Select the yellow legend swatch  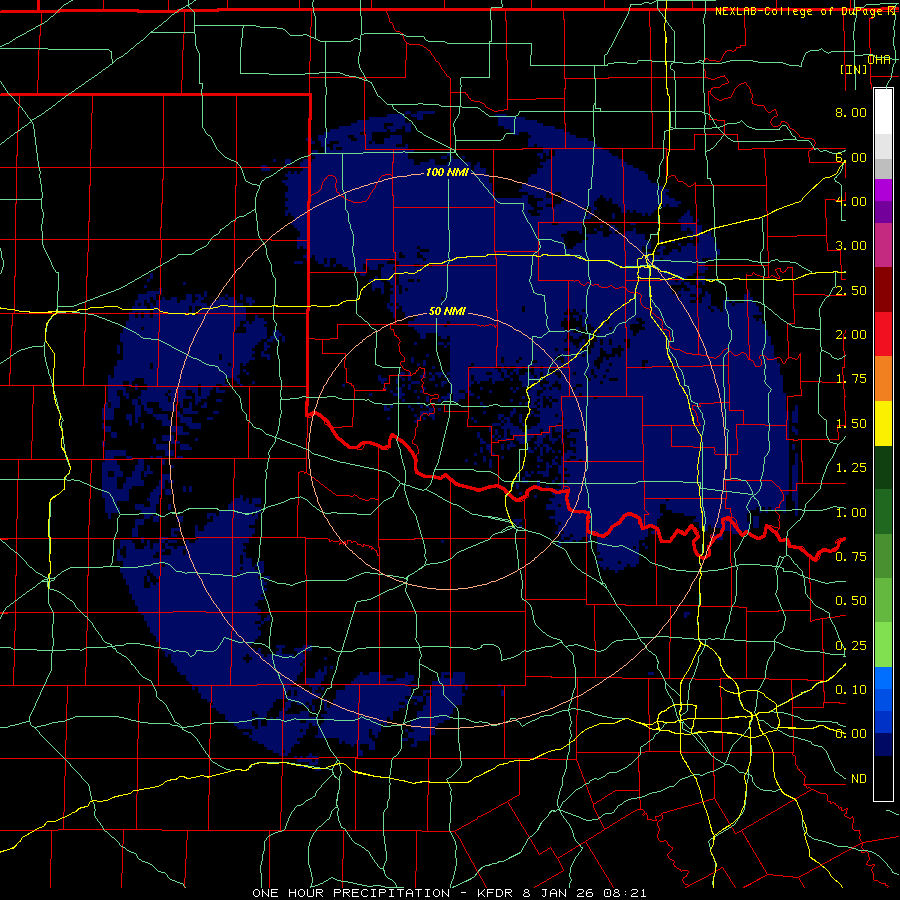[x=883, y=423]
